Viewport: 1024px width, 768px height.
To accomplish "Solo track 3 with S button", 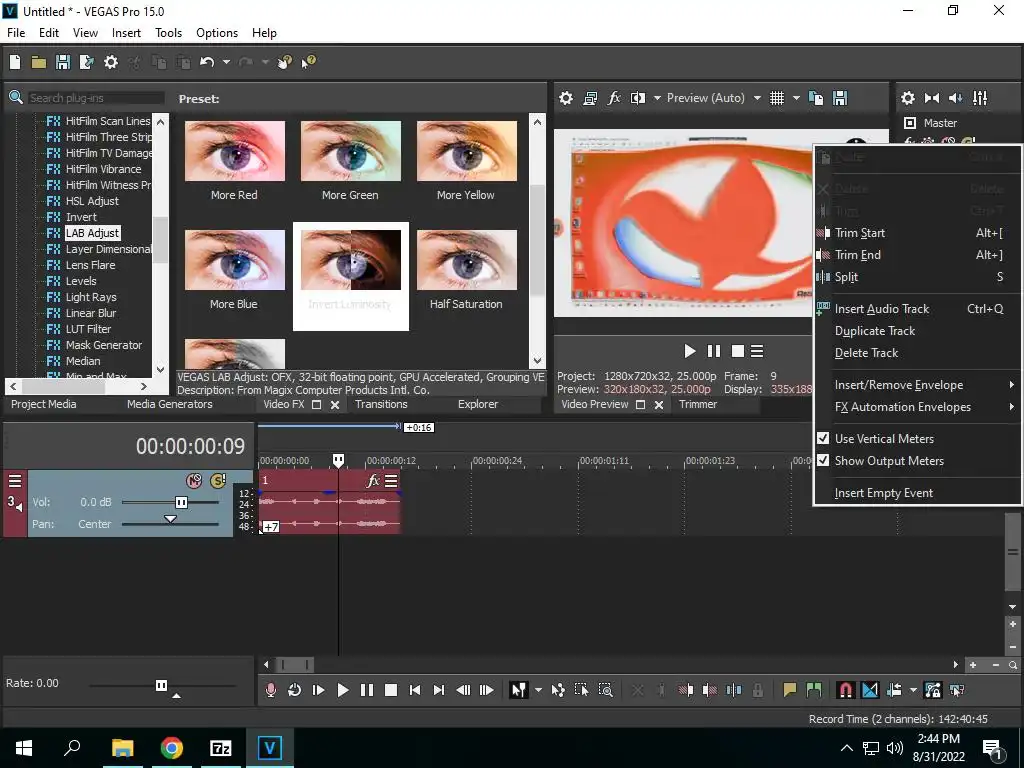I will (218, 481).
